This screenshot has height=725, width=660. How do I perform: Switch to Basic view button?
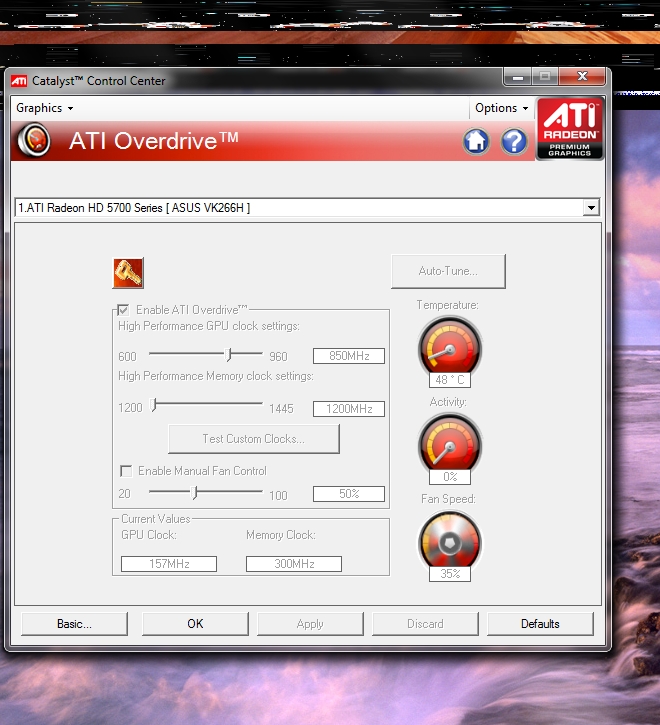[74, 624]
